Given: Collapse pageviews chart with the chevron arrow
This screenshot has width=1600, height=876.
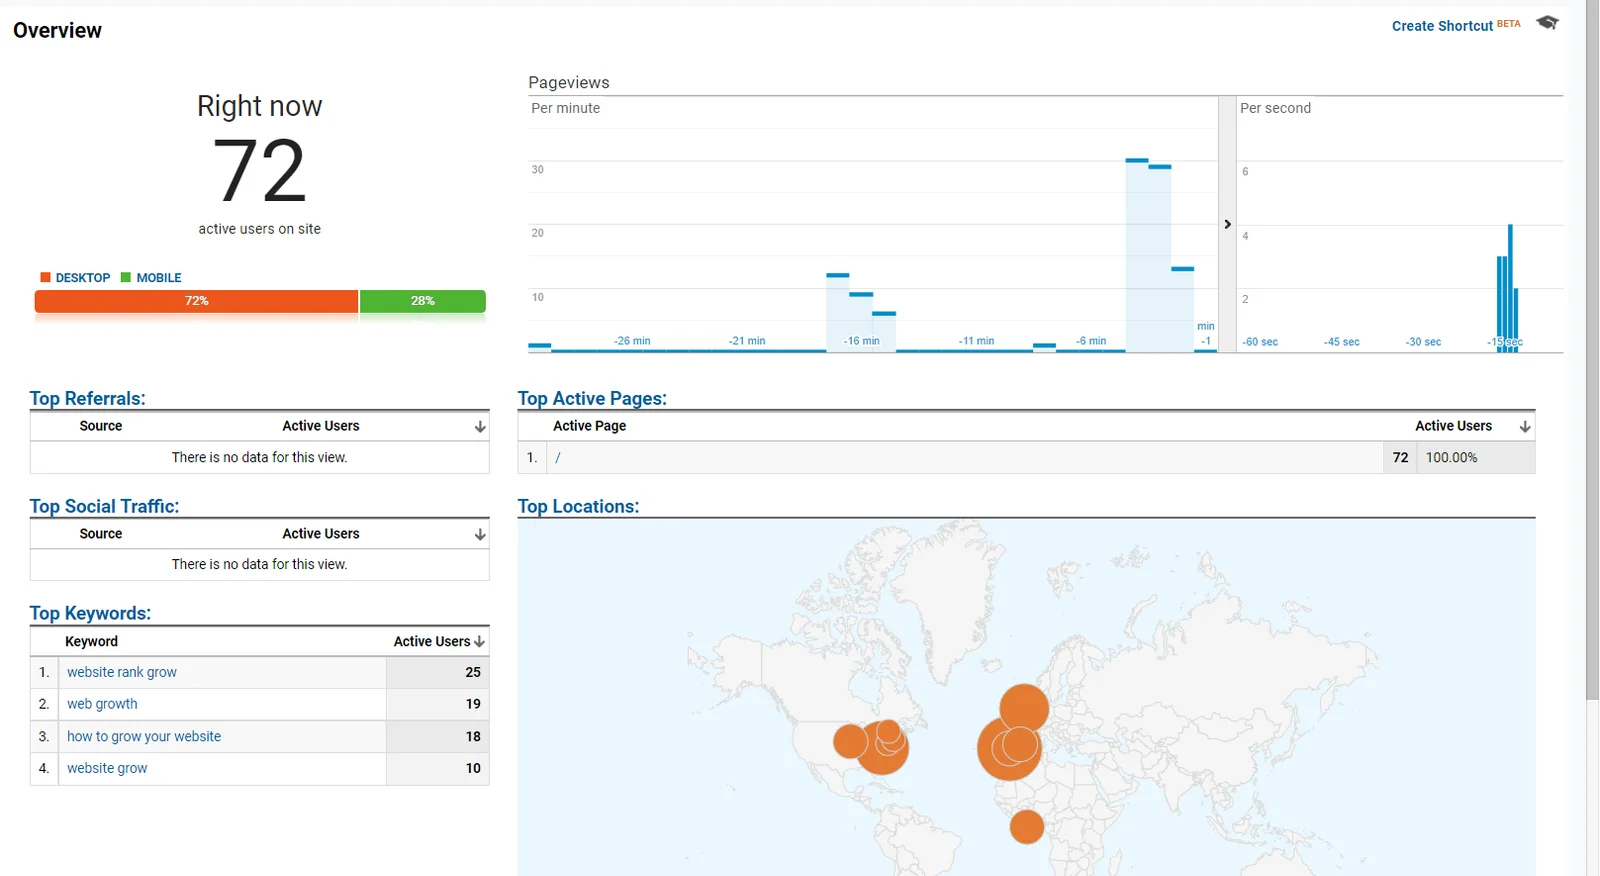Looking at the screenshot, I should pyautogui.click(x=1227, y=224).
